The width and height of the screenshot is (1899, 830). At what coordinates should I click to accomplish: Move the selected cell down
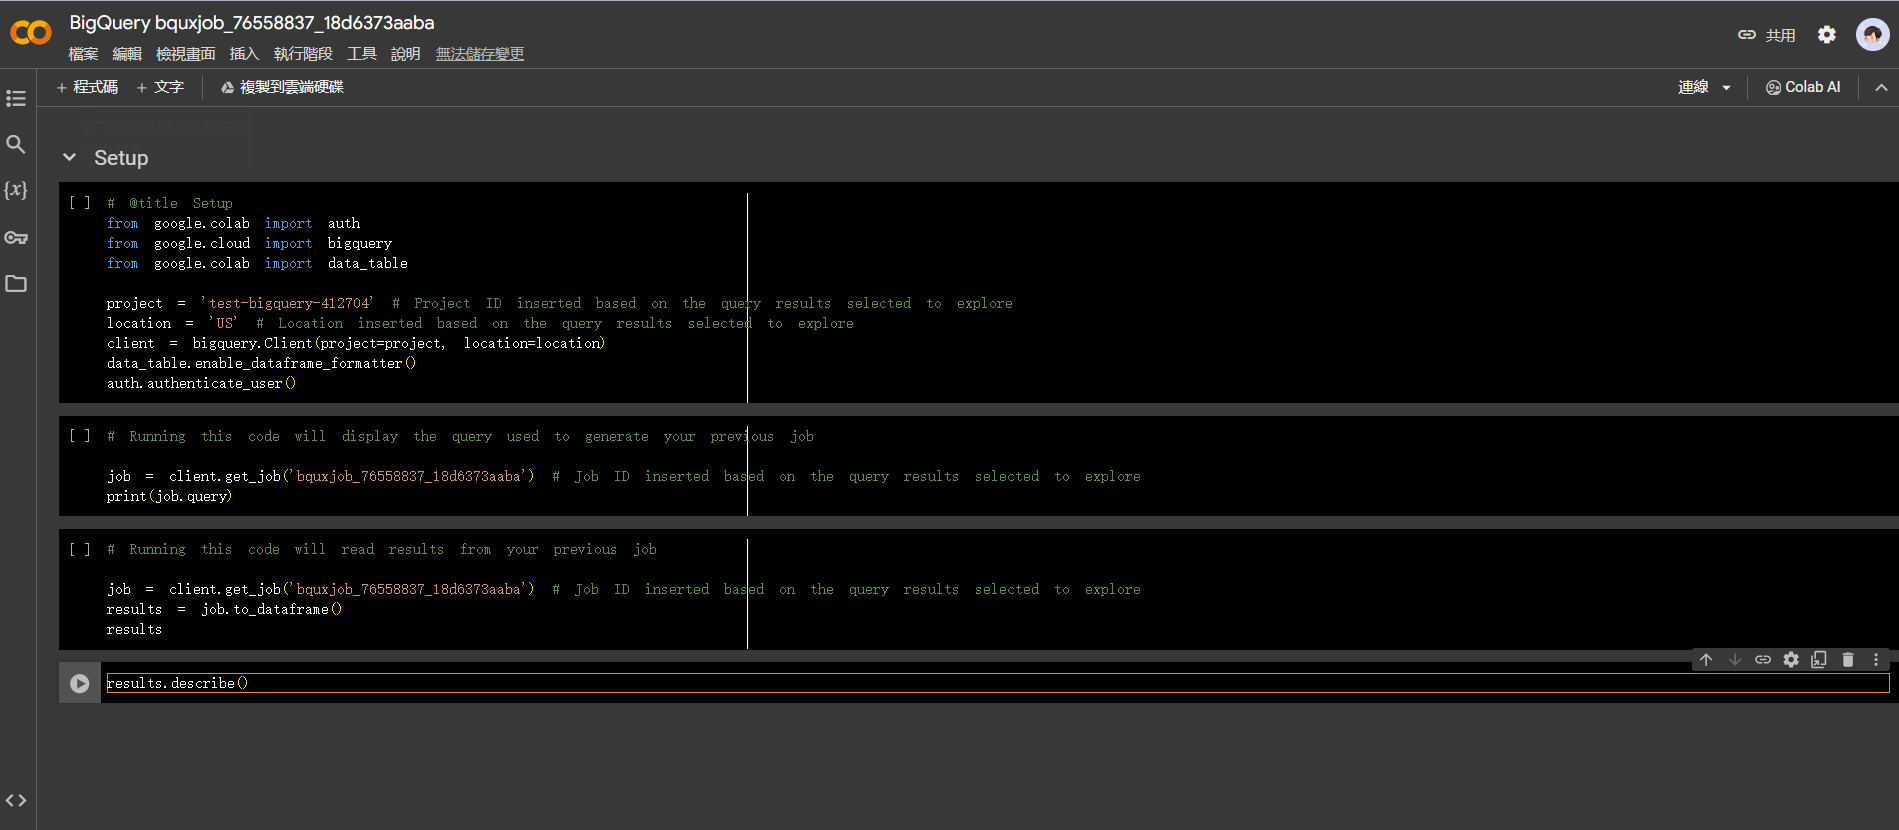pos(1735,660)
